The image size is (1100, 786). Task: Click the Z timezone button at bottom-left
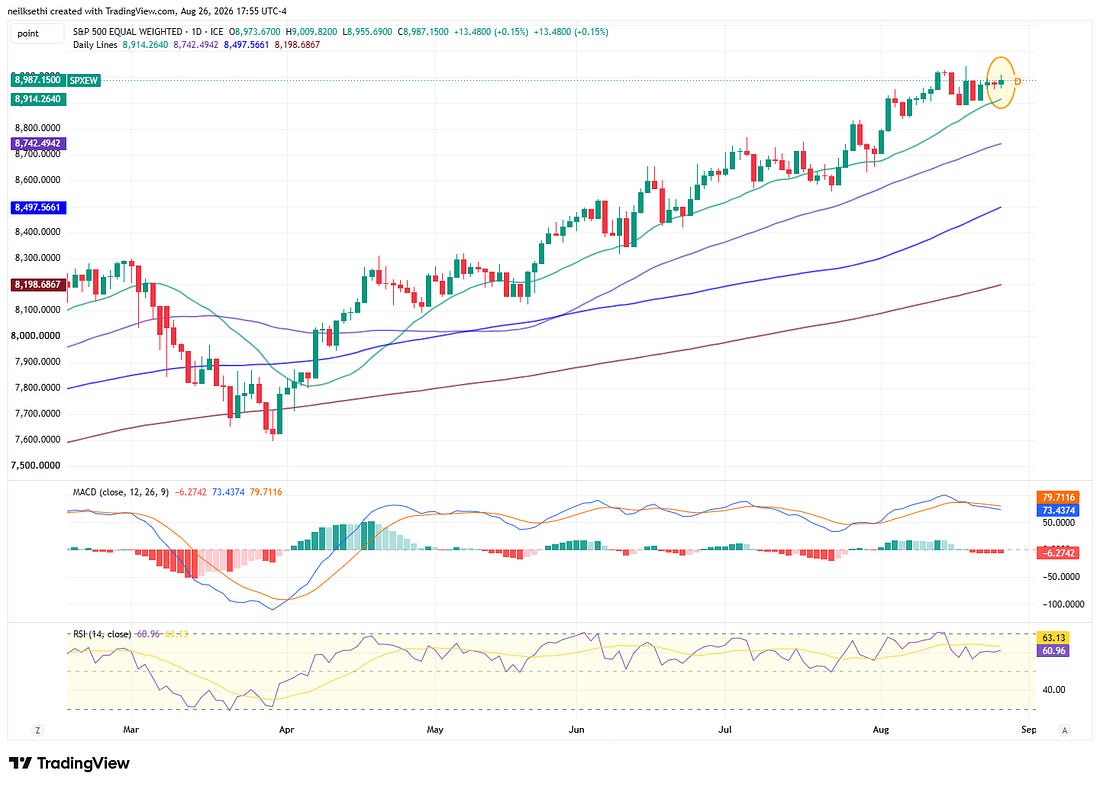37,730
